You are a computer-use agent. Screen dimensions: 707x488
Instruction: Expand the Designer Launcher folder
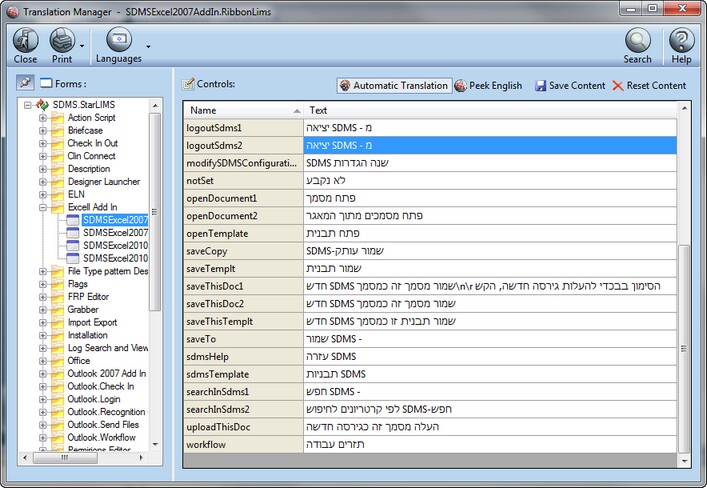[43, 182]
